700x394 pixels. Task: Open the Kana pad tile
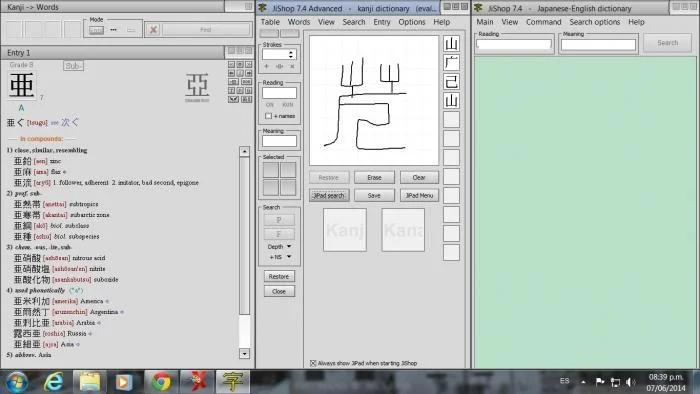[403, 230]
